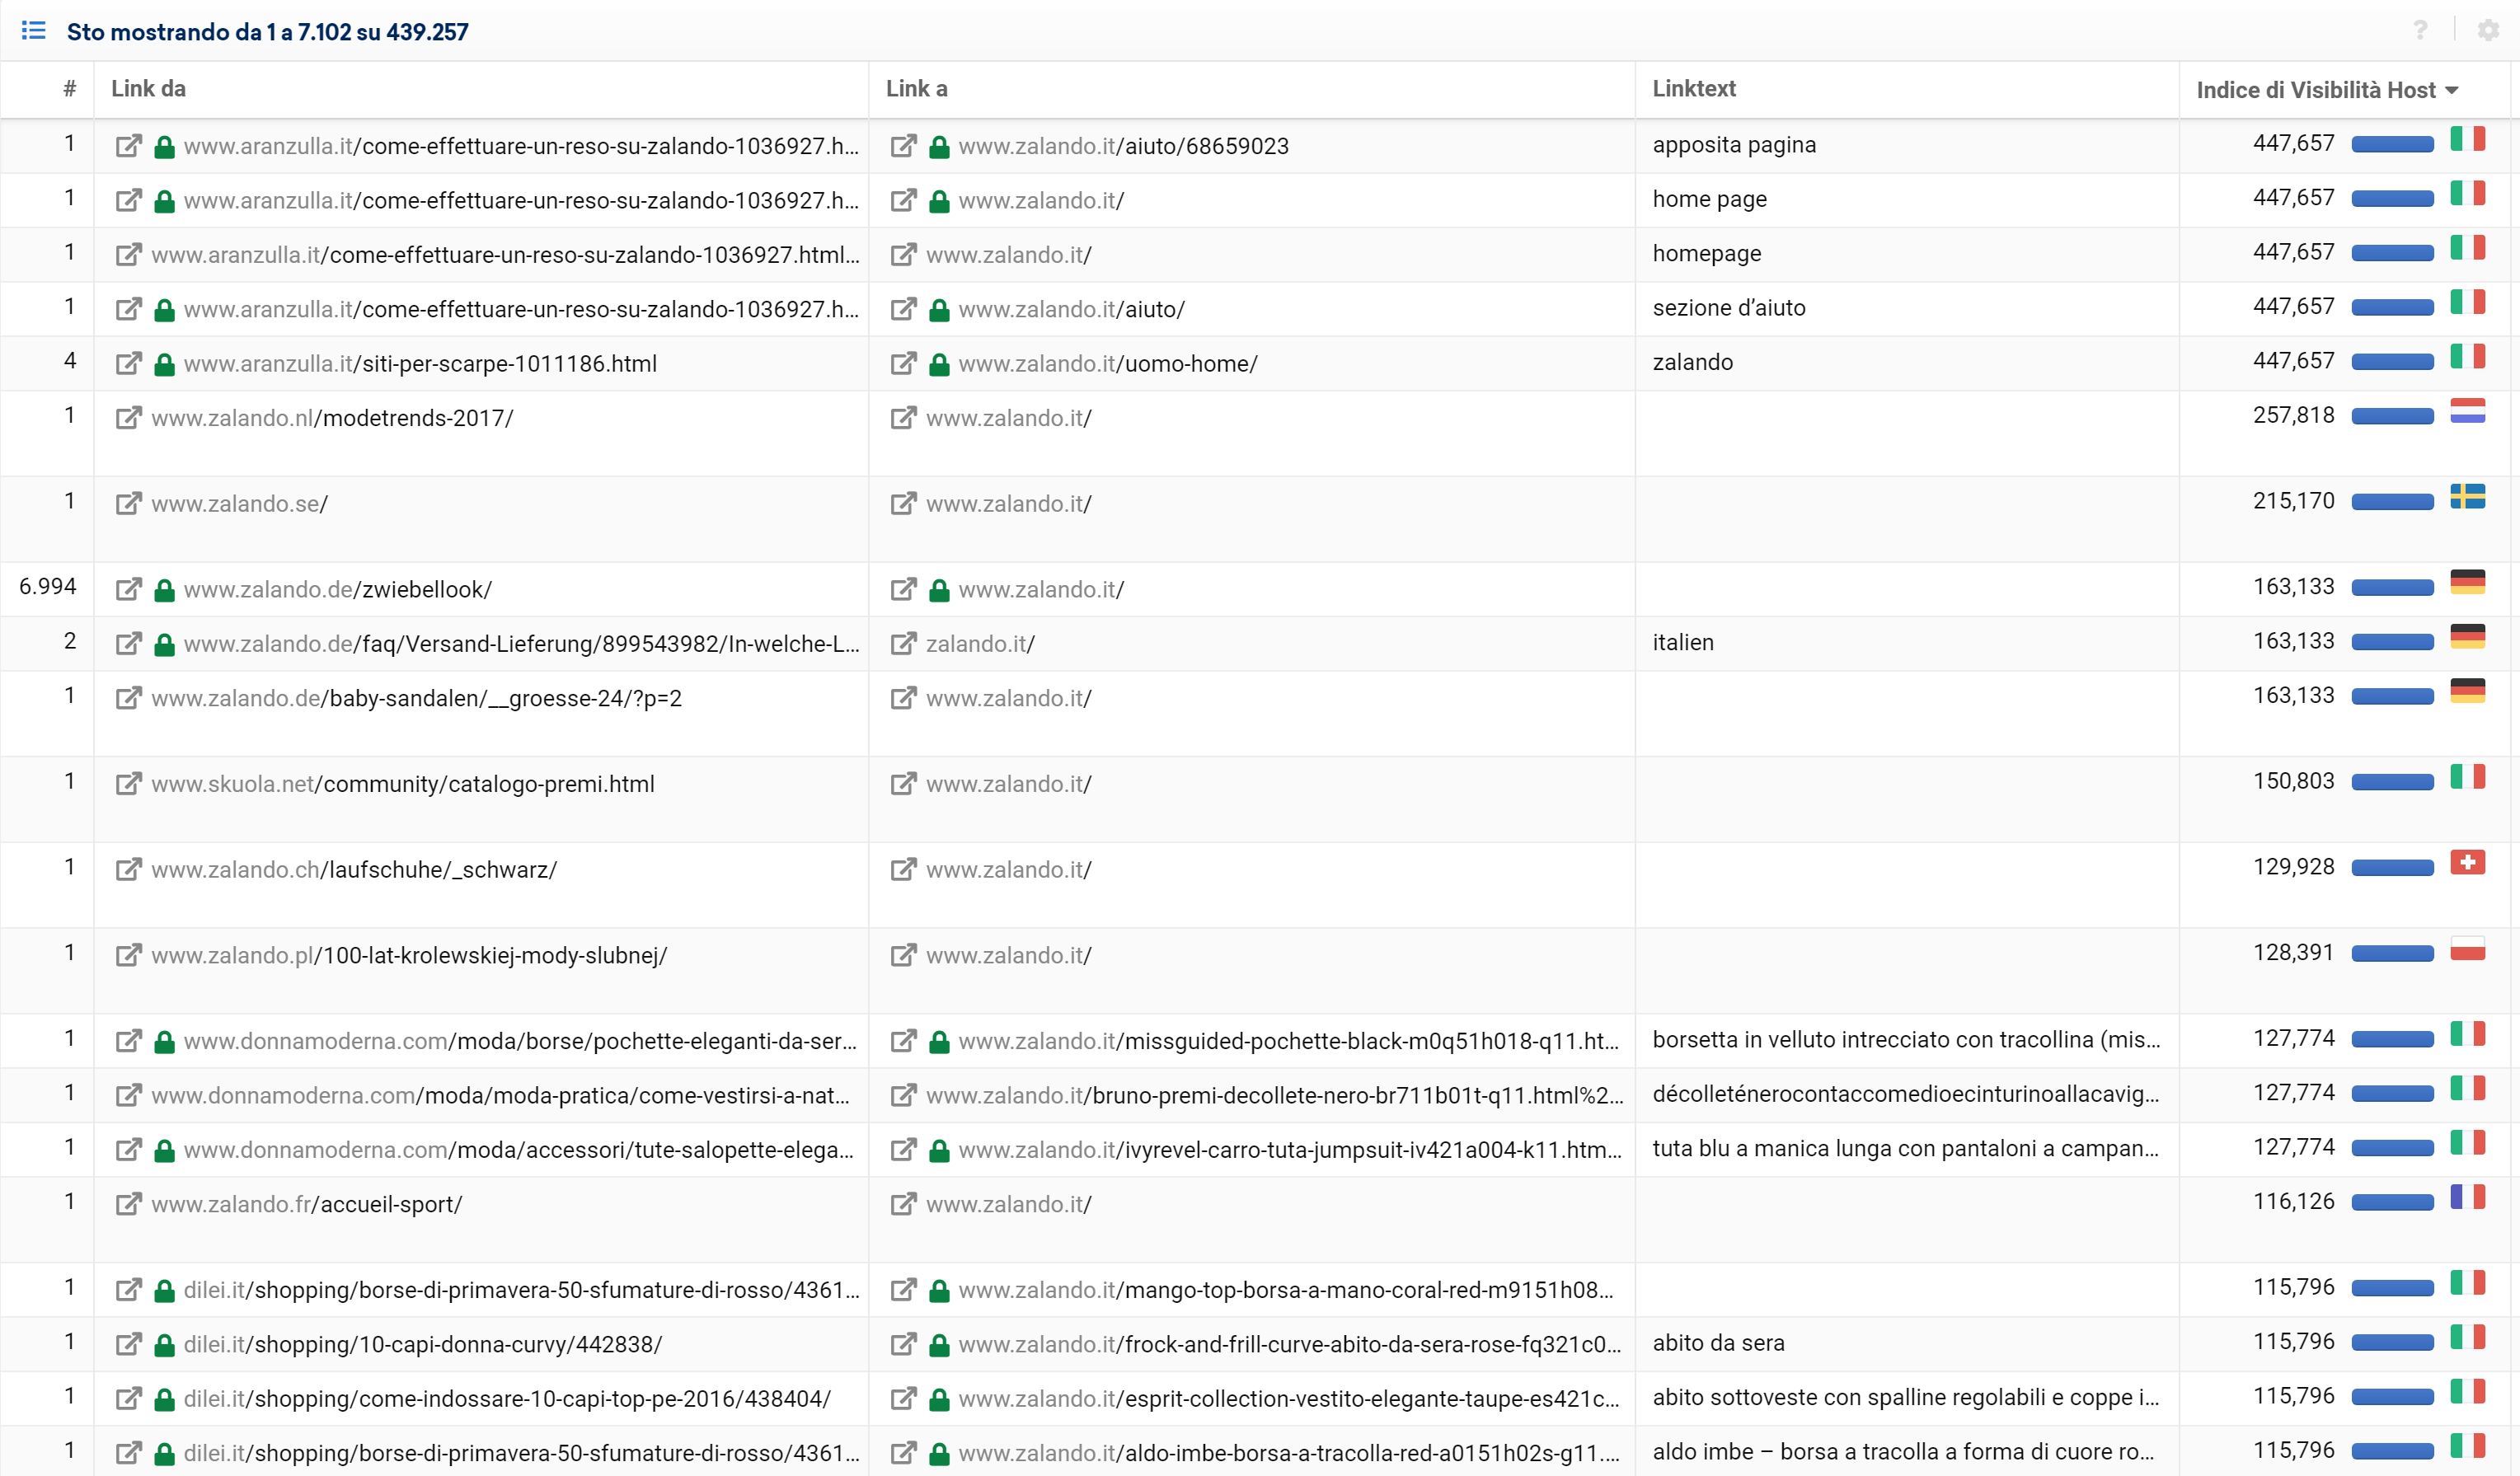This screenshot has width=2520, height=1476.
Task: Open external link icon for zalando.it/aiuto/68659023 target
Action: click(903, 146)
